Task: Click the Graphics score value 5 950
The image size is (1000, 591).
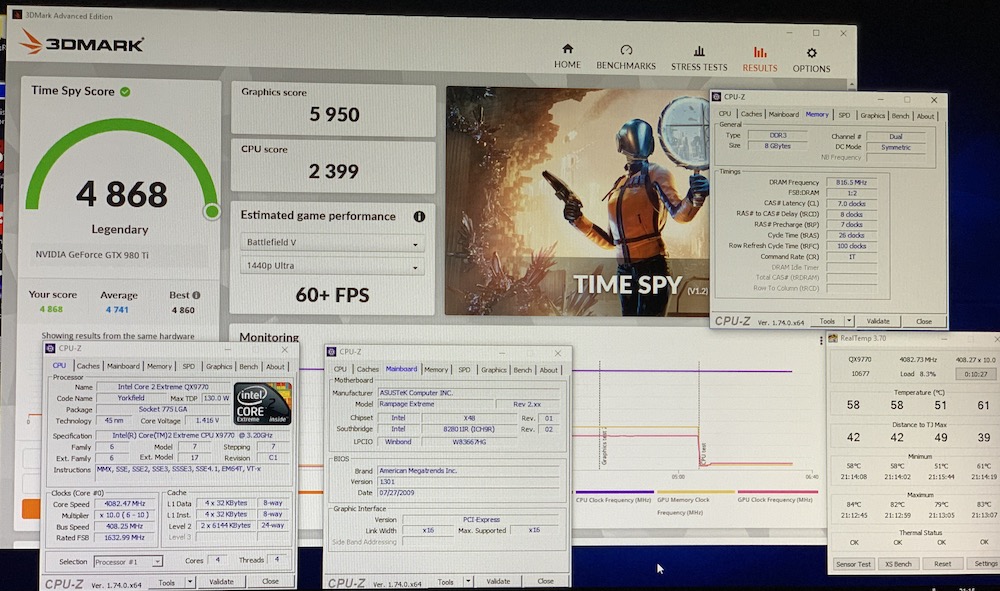Action: (x=334, y=115)
